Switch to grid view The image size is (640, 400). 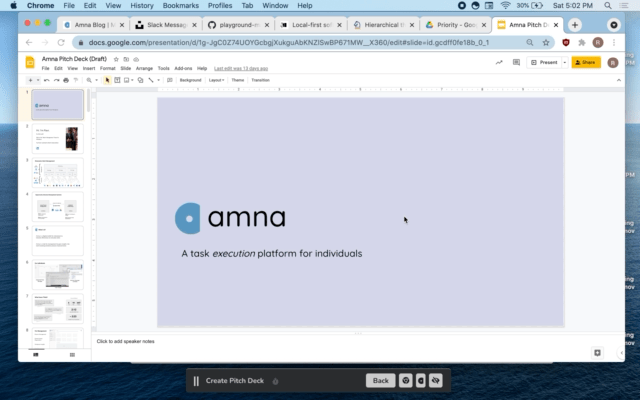point(72,355)
